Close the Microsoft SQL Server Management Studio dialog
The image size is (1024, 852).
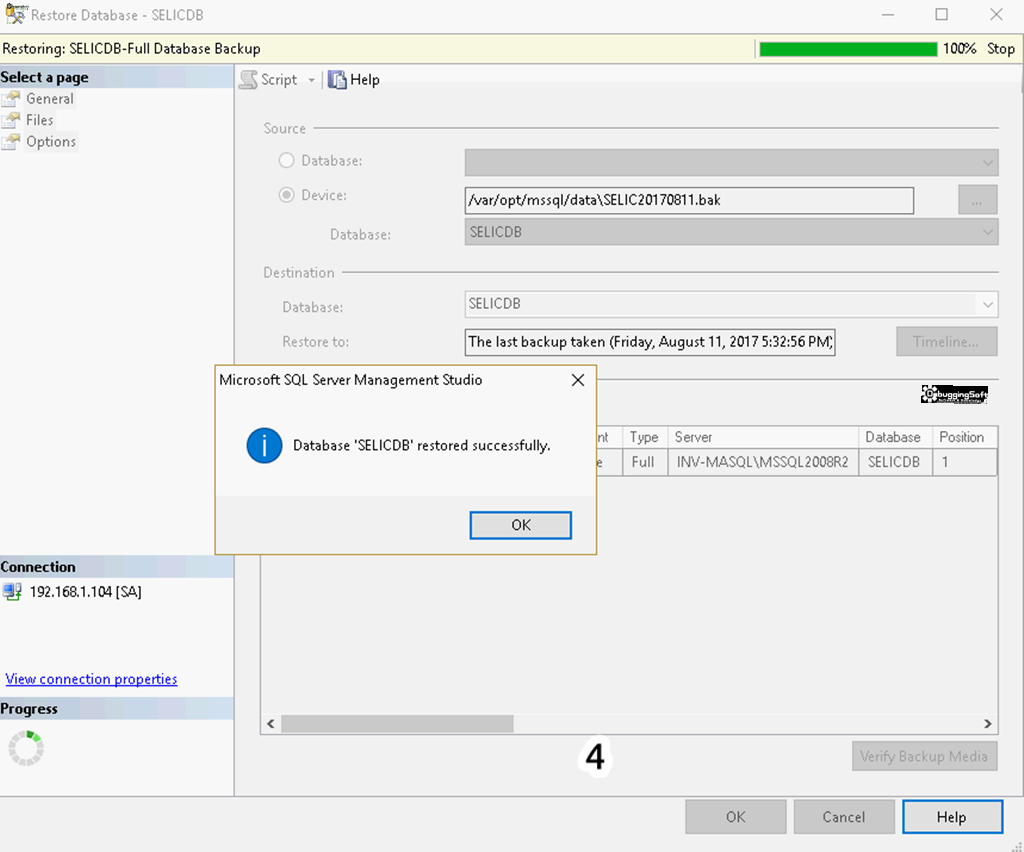coord(578,380)
